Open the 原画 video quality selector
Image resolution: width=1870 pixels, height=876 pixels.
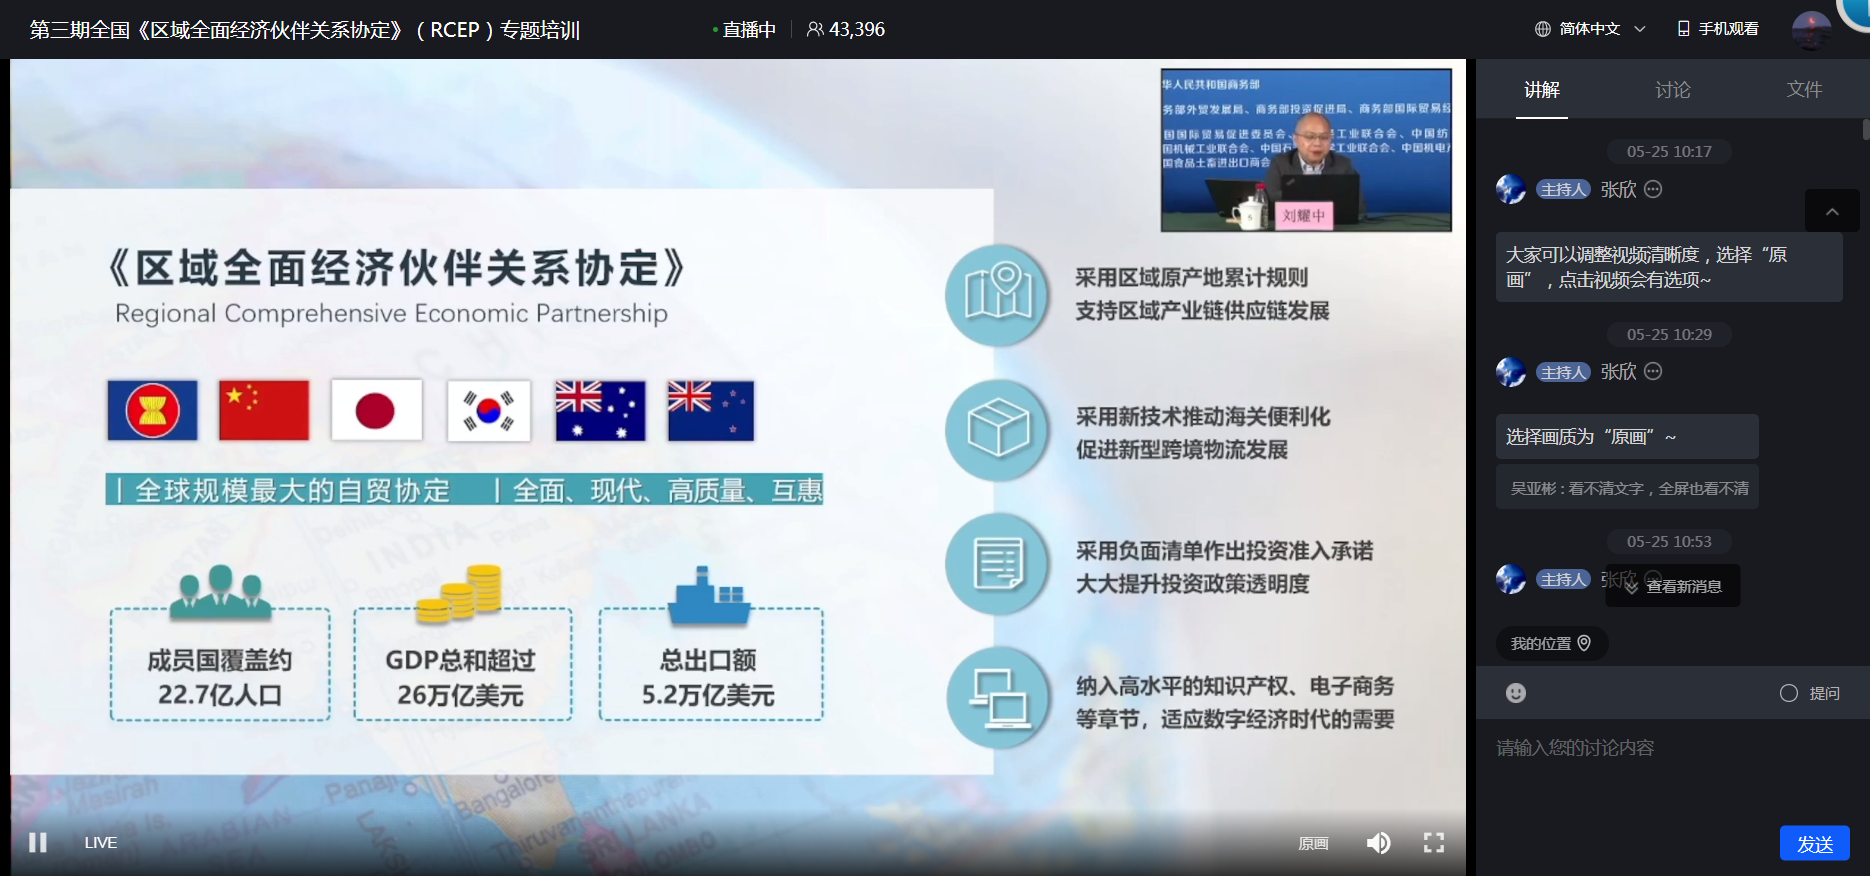pyautogui.click(x=1313, y=843)
